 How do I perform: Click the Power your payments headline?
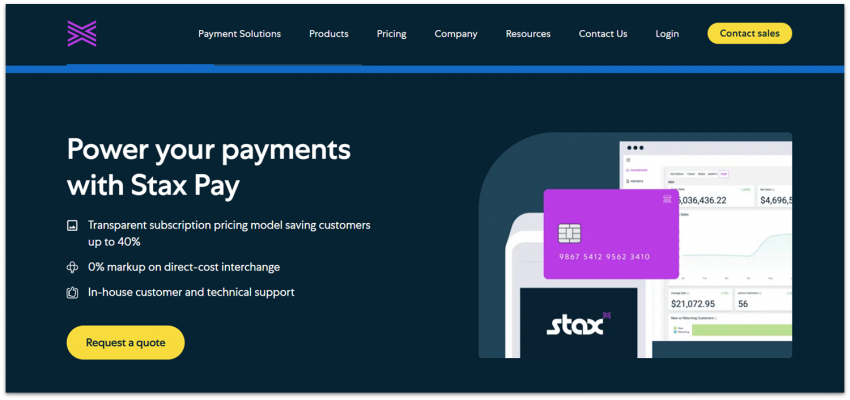[209, 168]
